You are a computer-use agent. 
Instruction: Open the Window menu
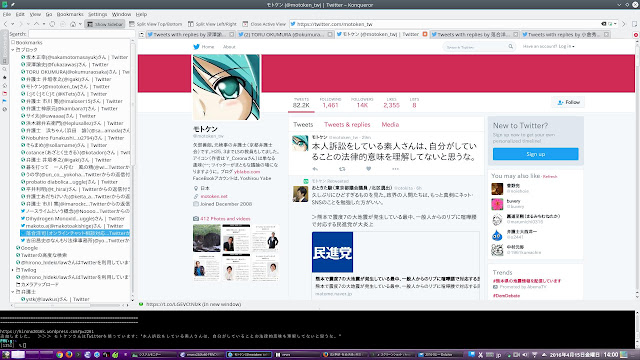[x=121, y=14]
